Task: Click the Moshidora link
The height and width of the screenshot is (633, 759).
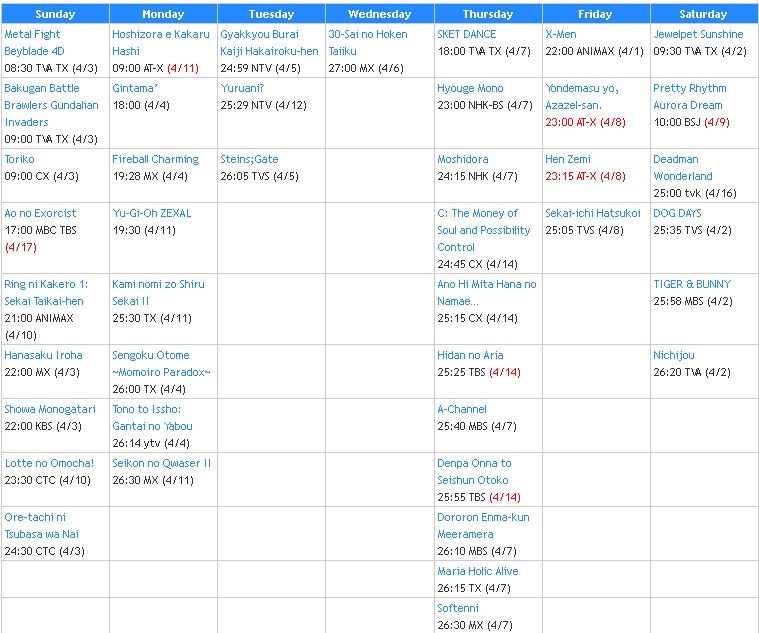Action: pos(463,159)
